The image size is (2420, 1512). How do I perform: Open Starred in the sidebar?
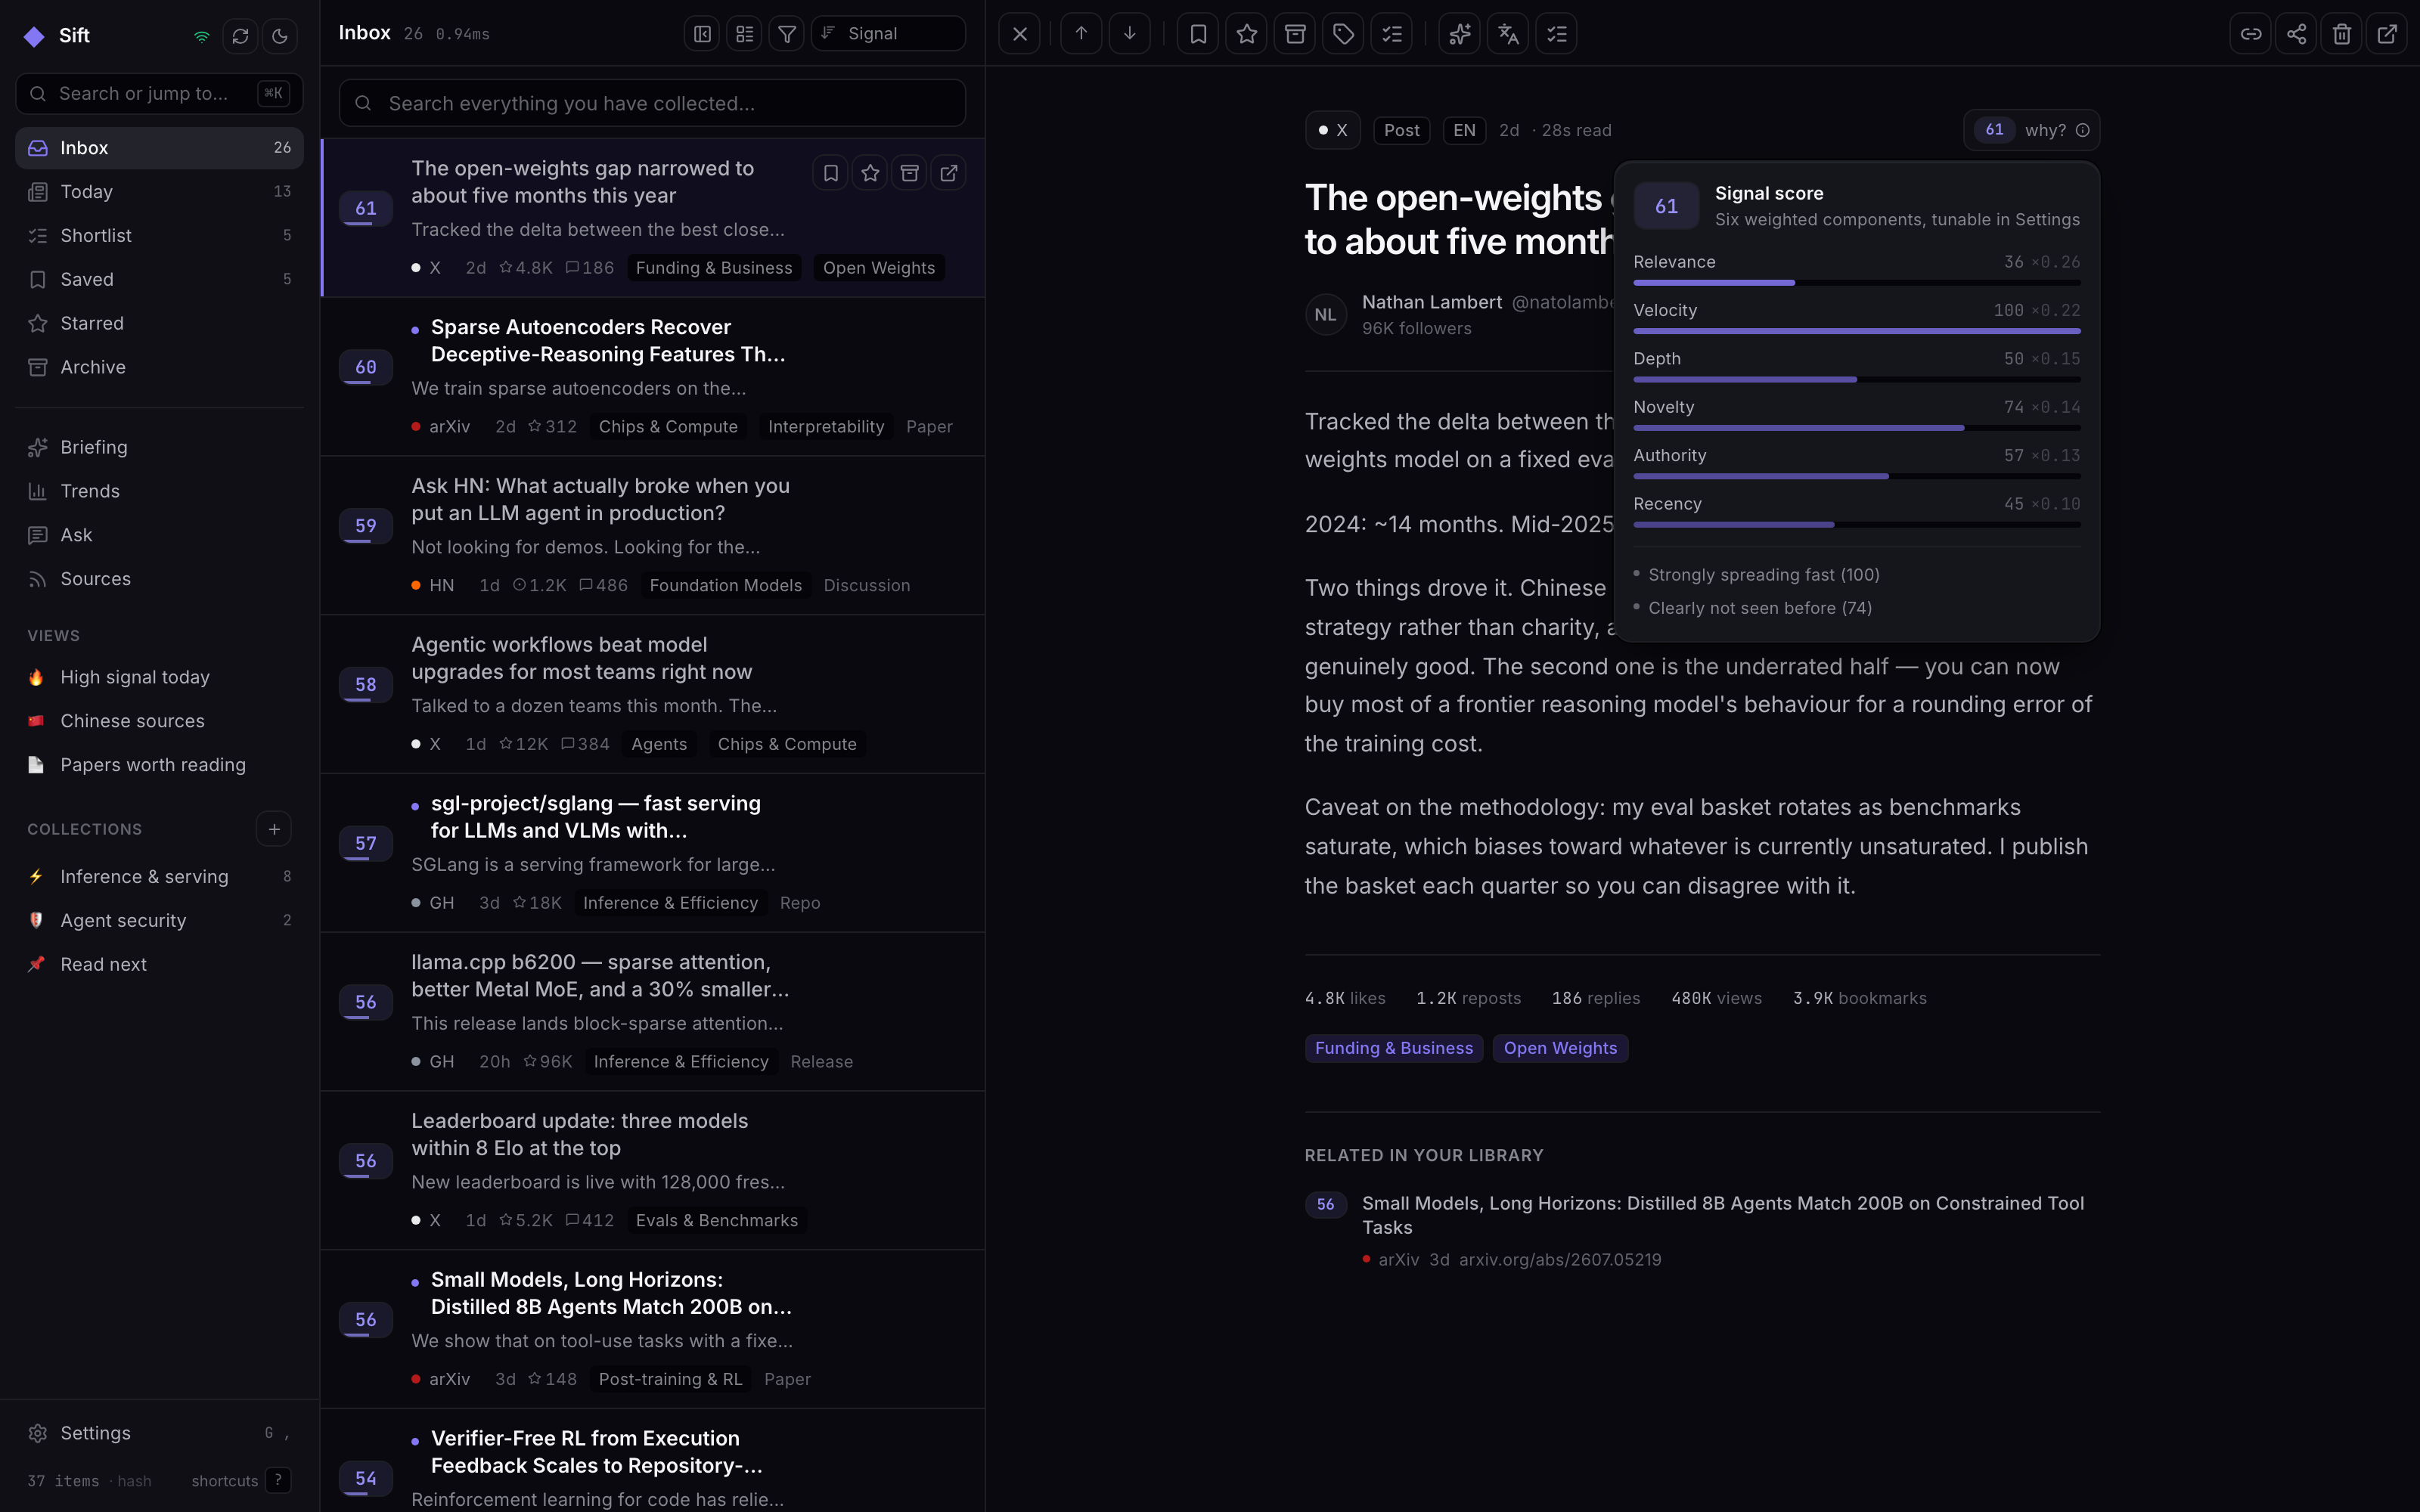coord(159,324)
